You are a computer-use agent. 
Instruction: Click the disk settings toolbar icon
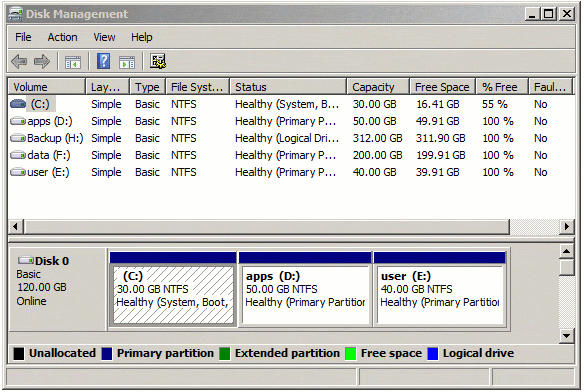pyautogui.click(x=158, y=61)
